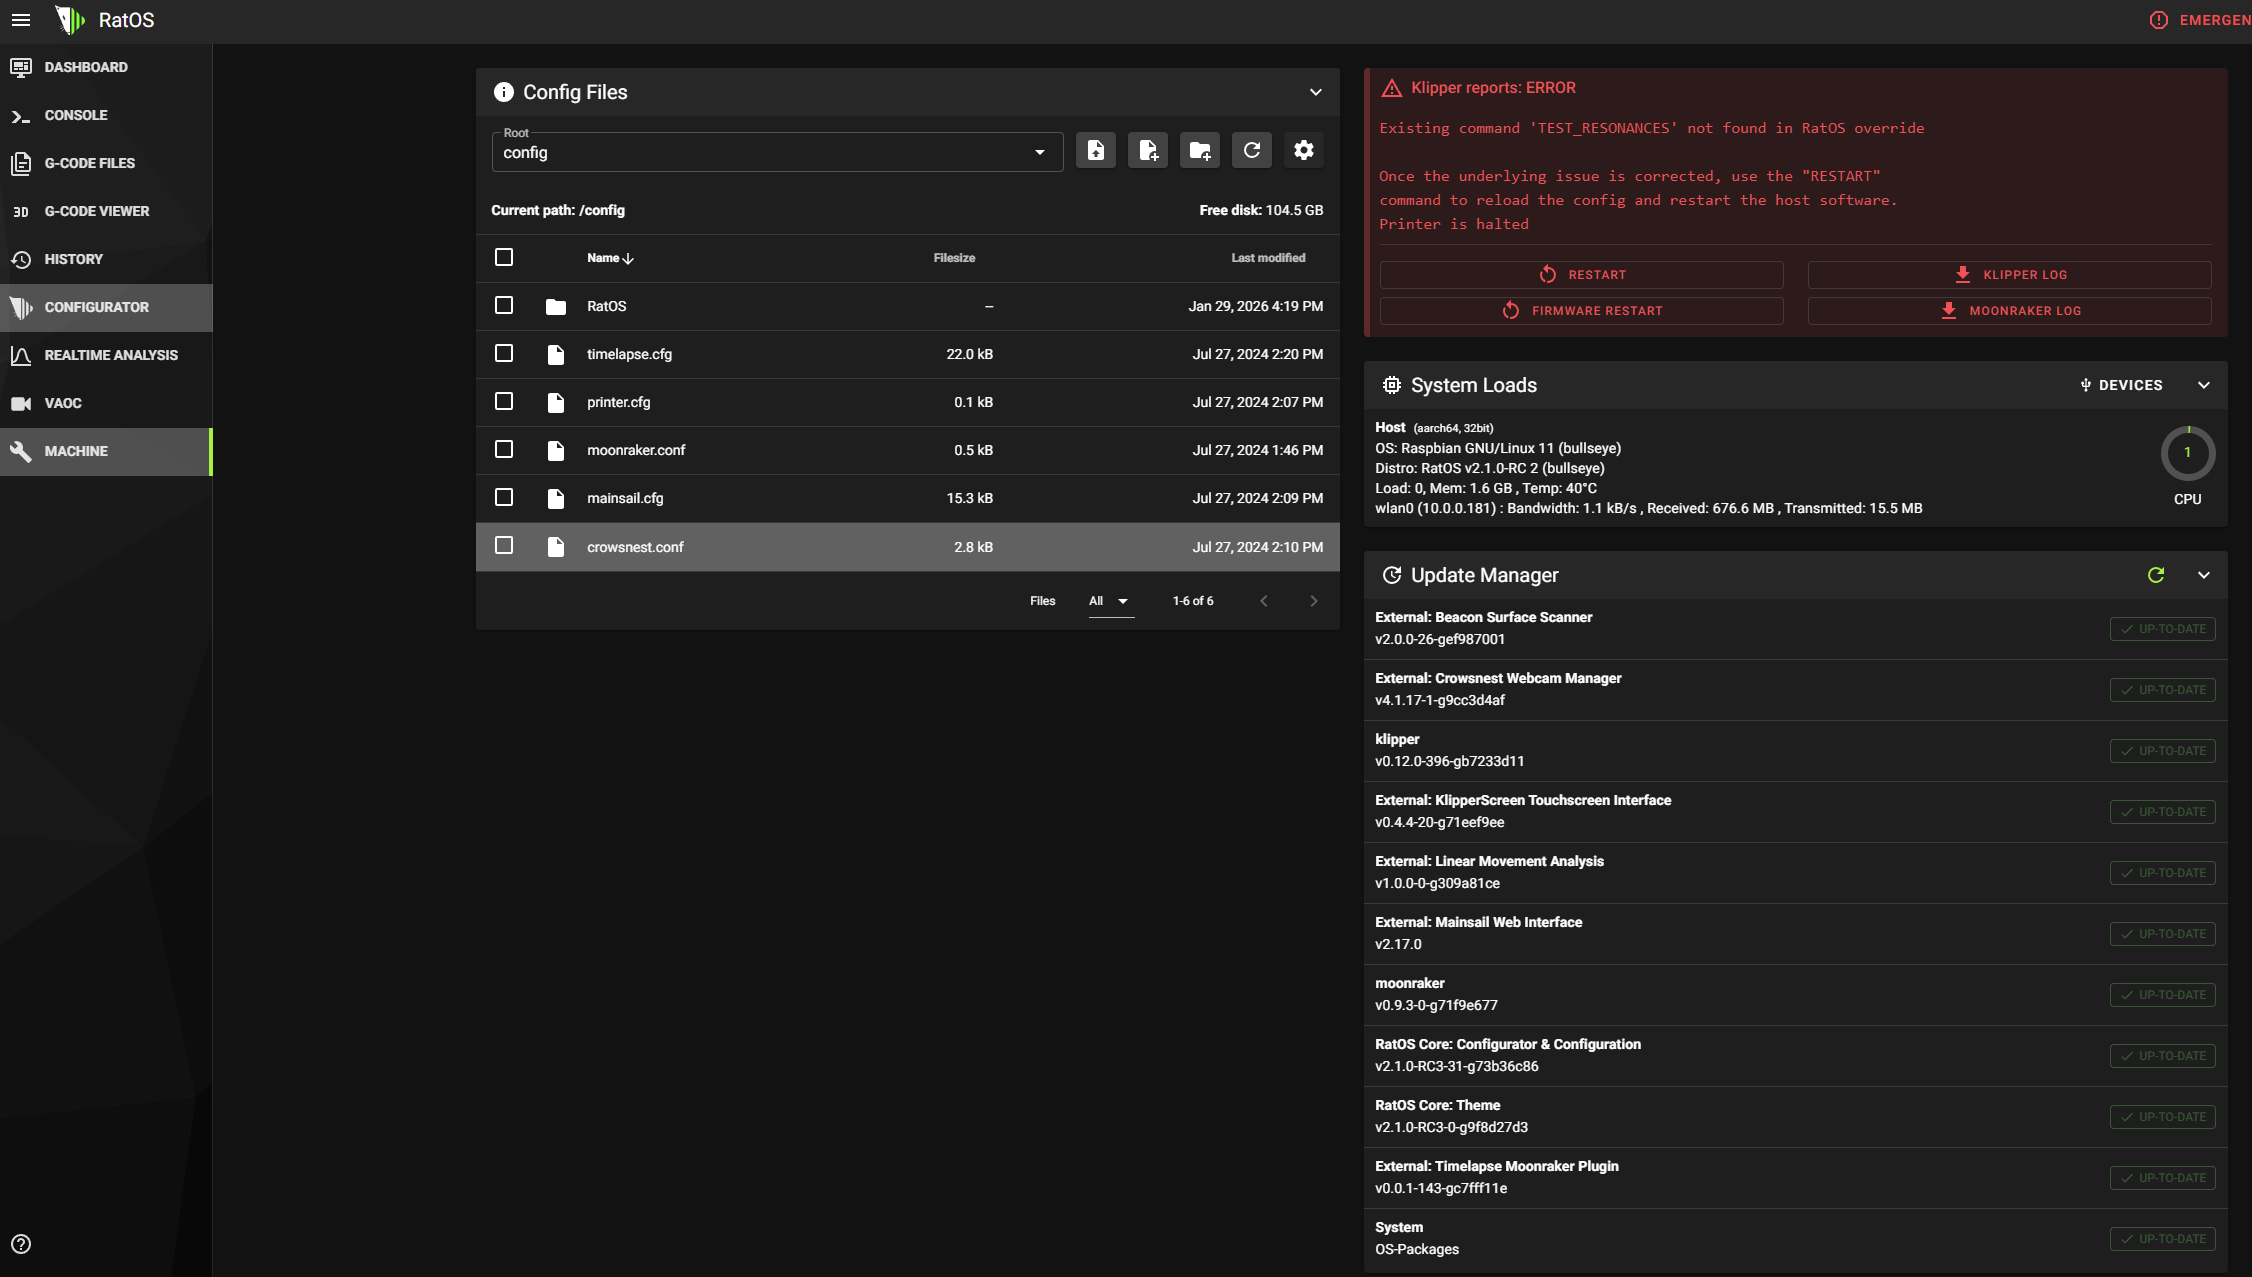Screen dimensions: 2252x1277
Task: Open help icon at sidebar bottom
Action: (21, 1244)
